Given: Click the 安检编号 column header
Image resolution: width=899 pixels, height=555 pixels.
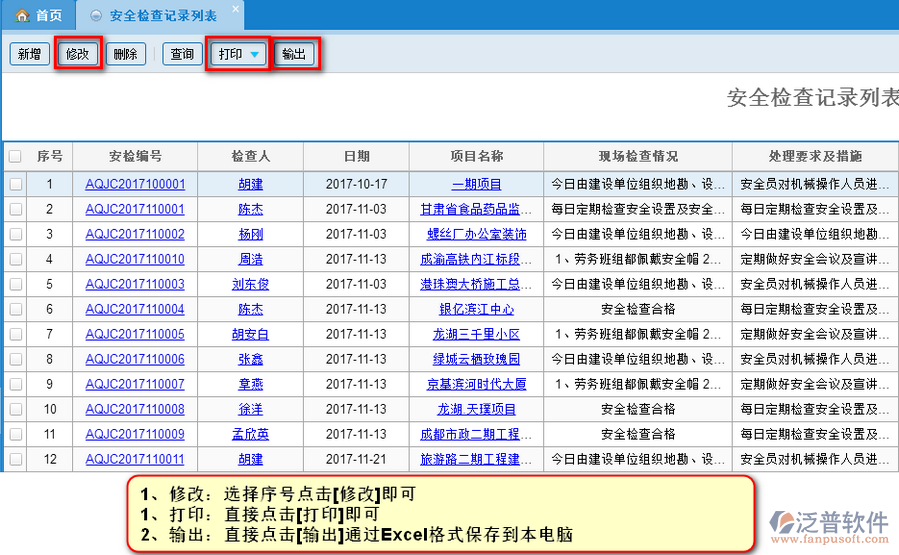Looking at the screenshot, I should coord(135,157).
